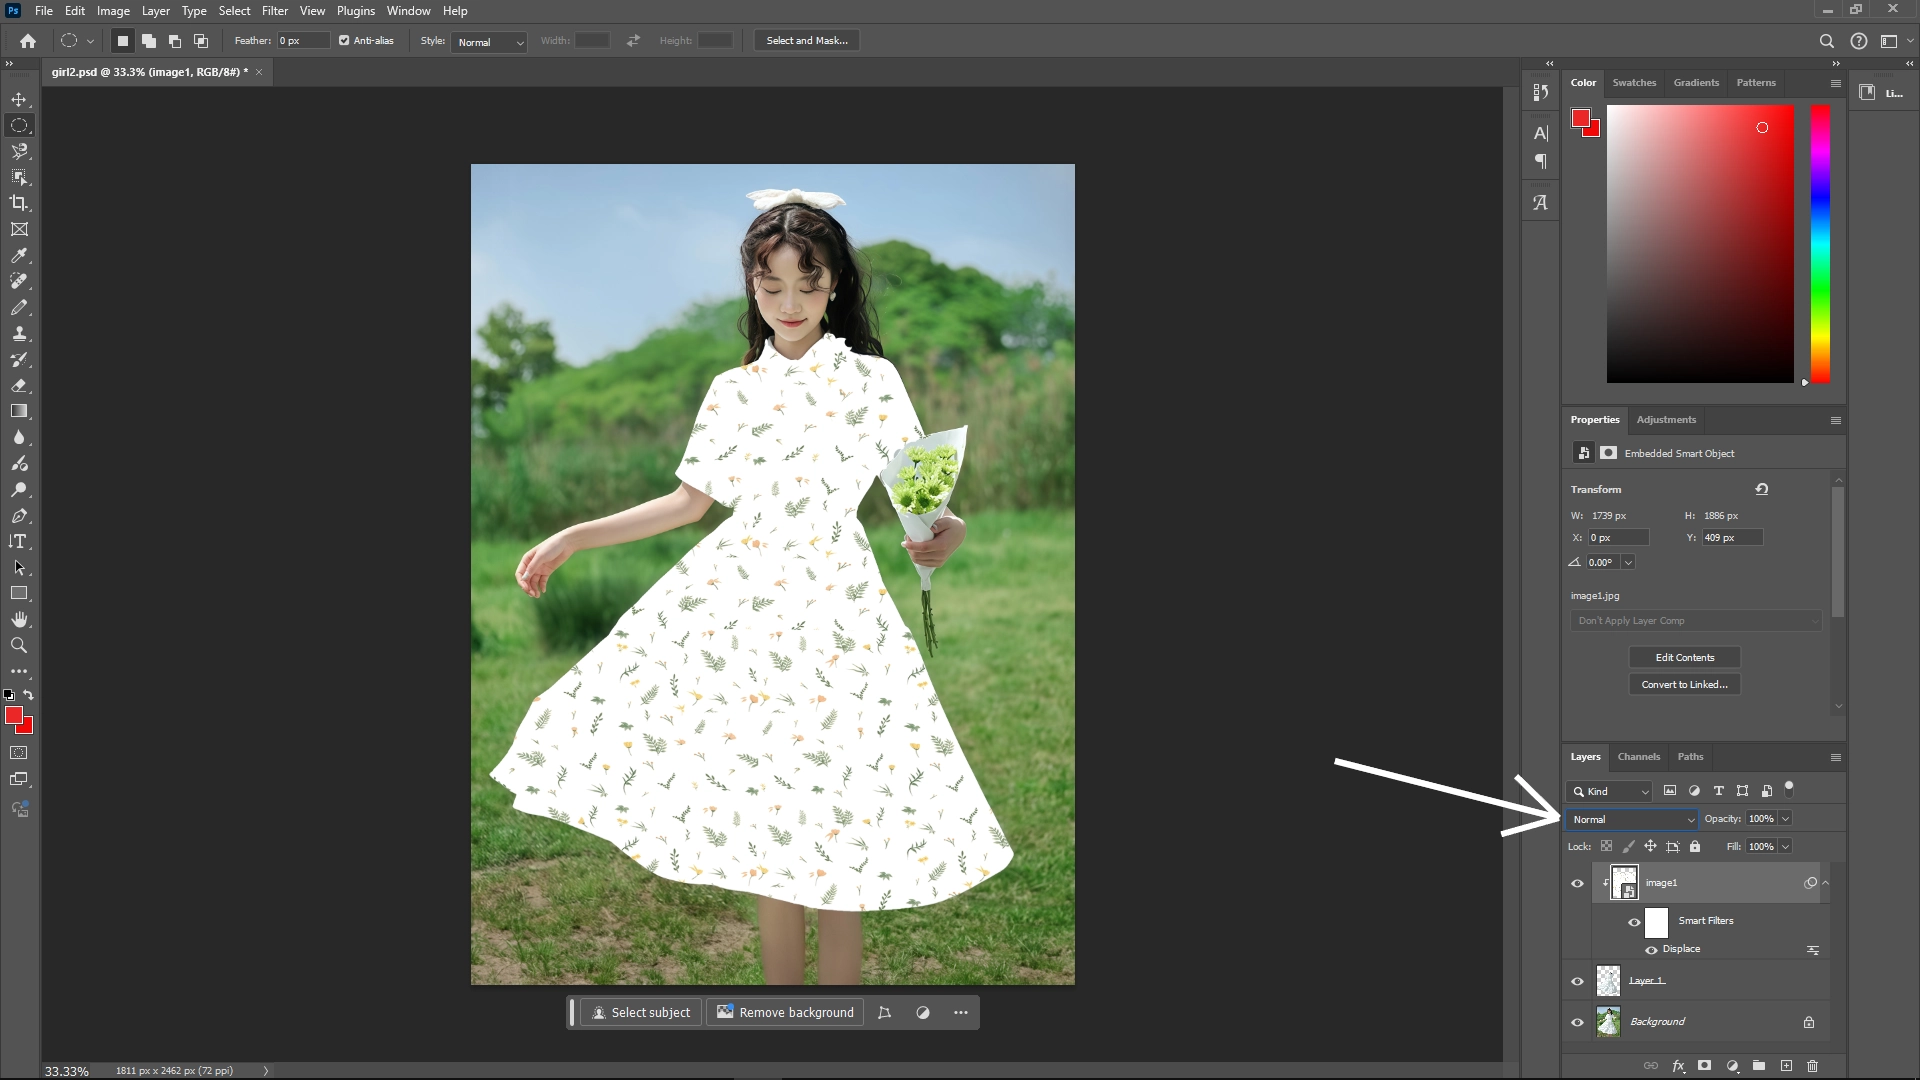Delete layer using the trash icon
1920x1080 pixels.
[x=1812, y=1066]
